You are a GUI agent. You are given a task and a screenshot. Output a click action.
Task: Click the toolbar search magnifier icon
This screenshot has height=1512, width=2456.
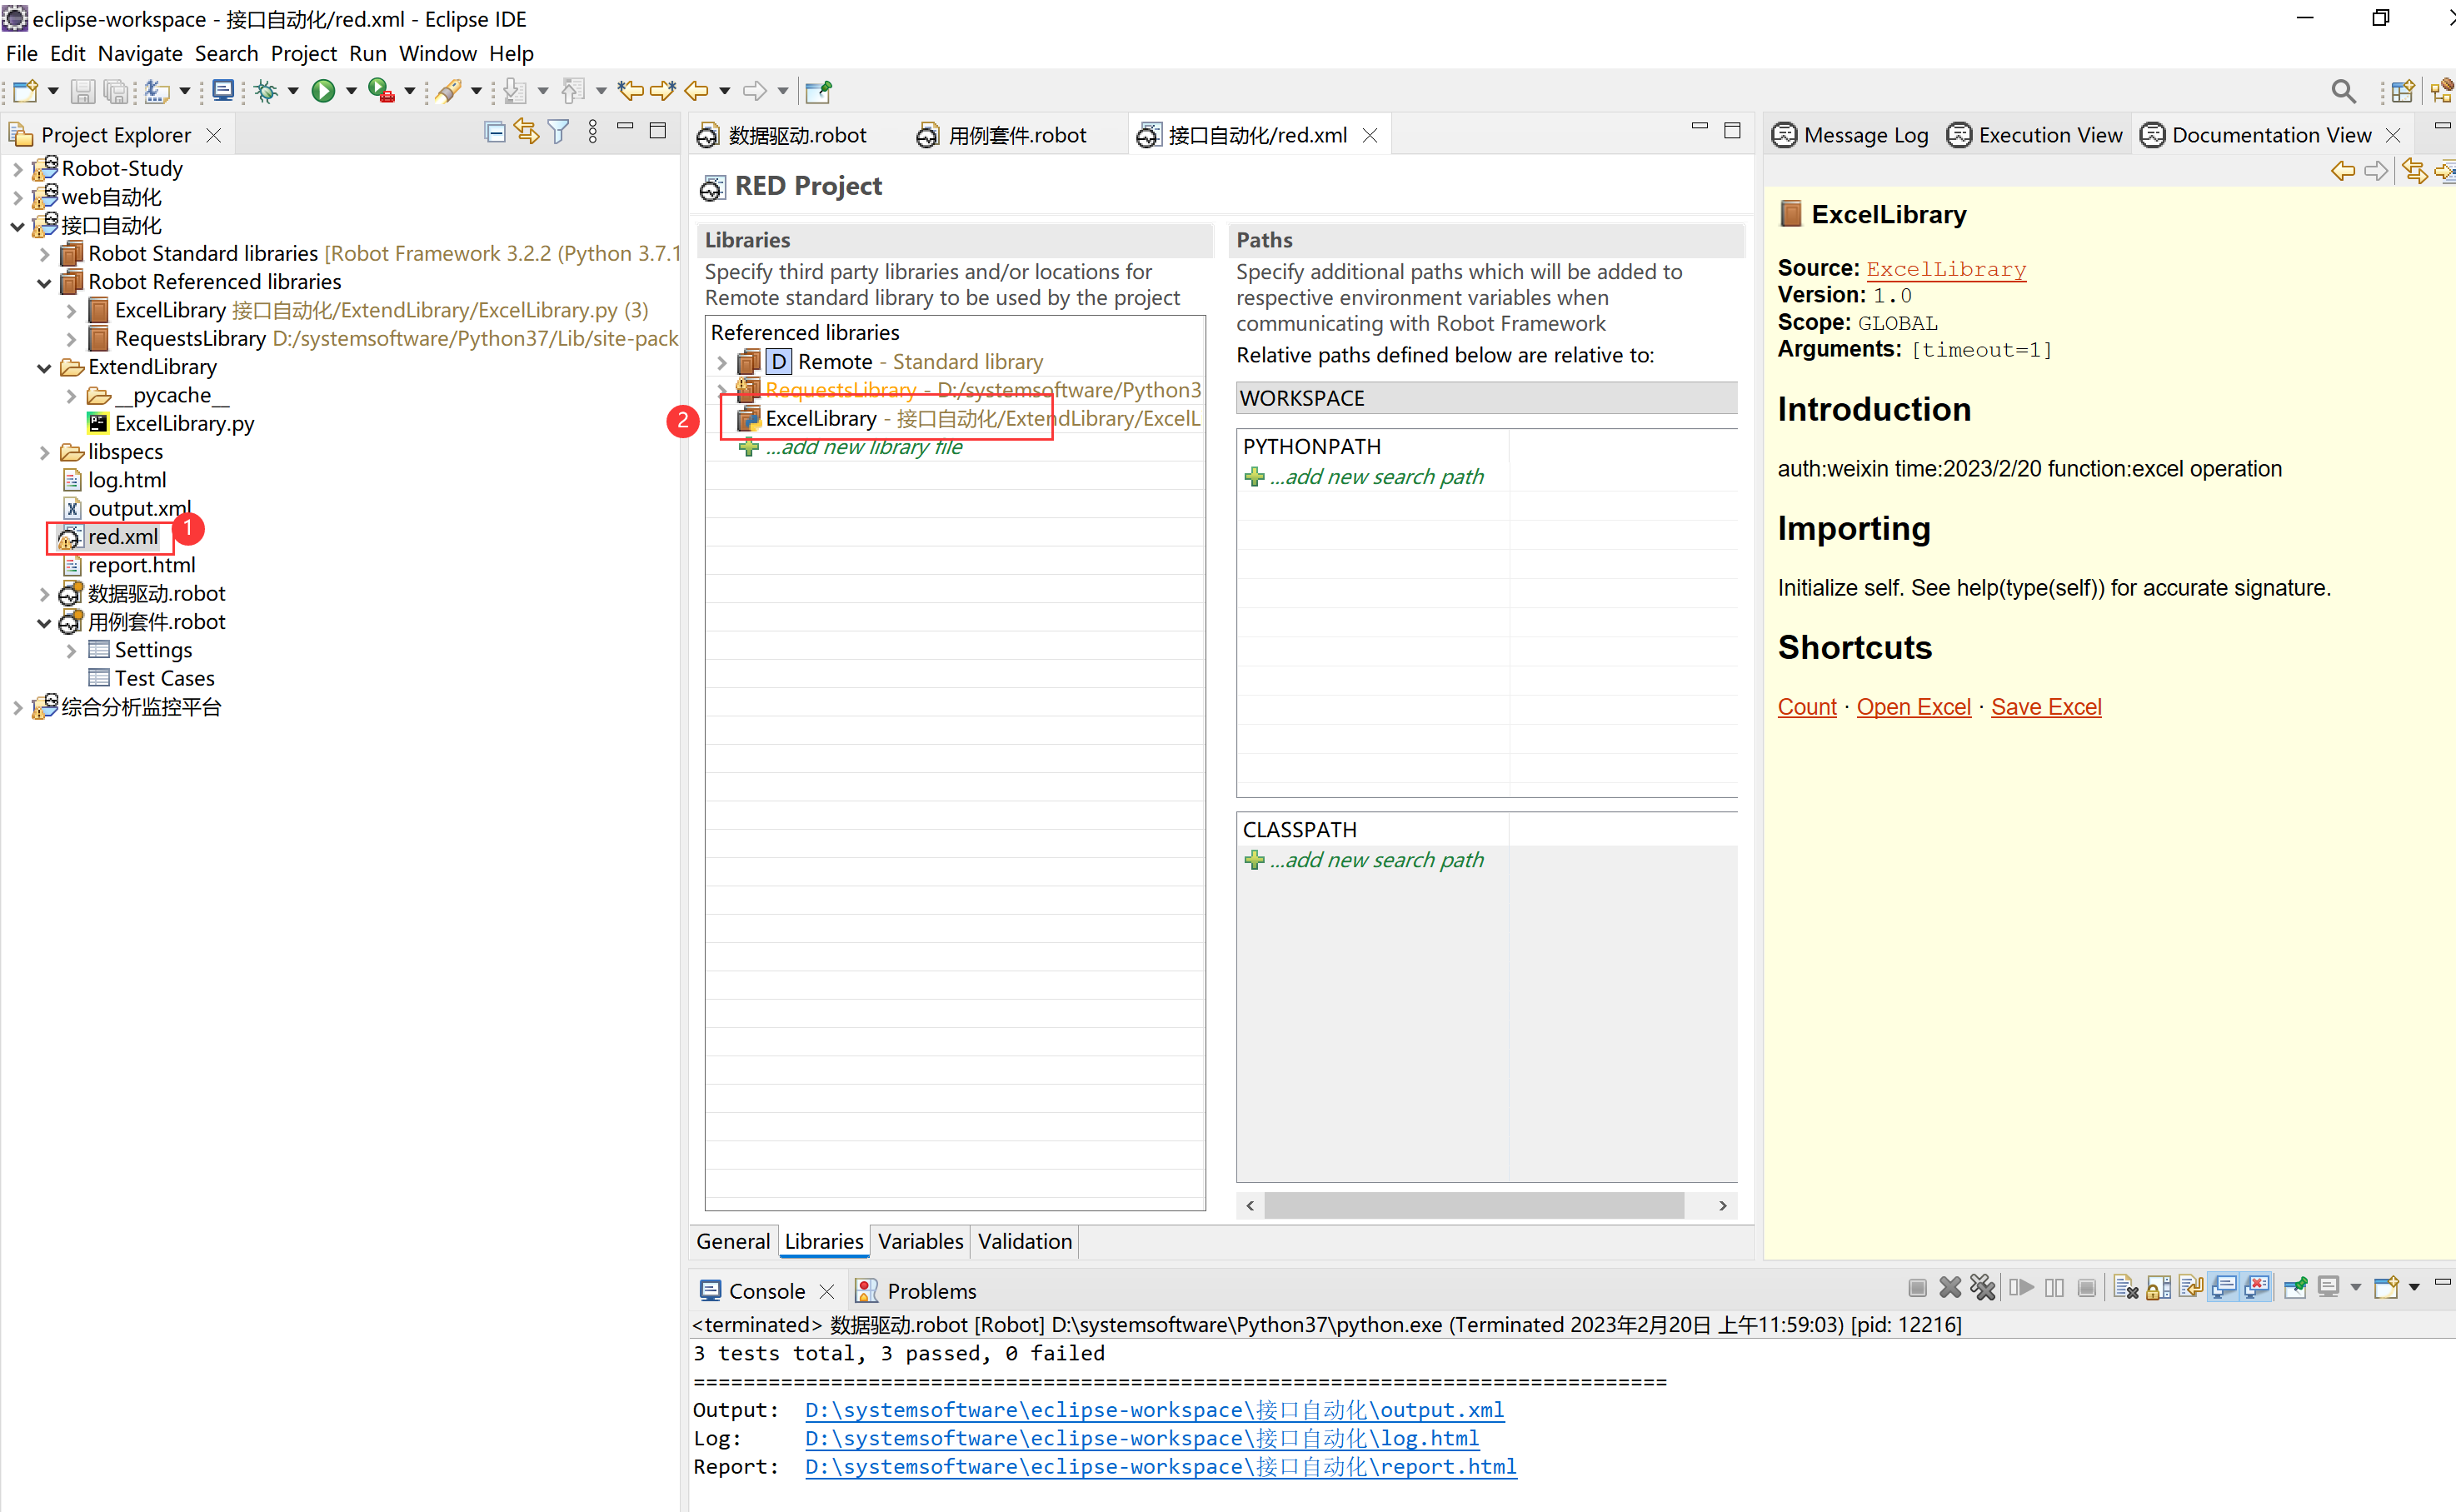click(x=2342, y=91)
